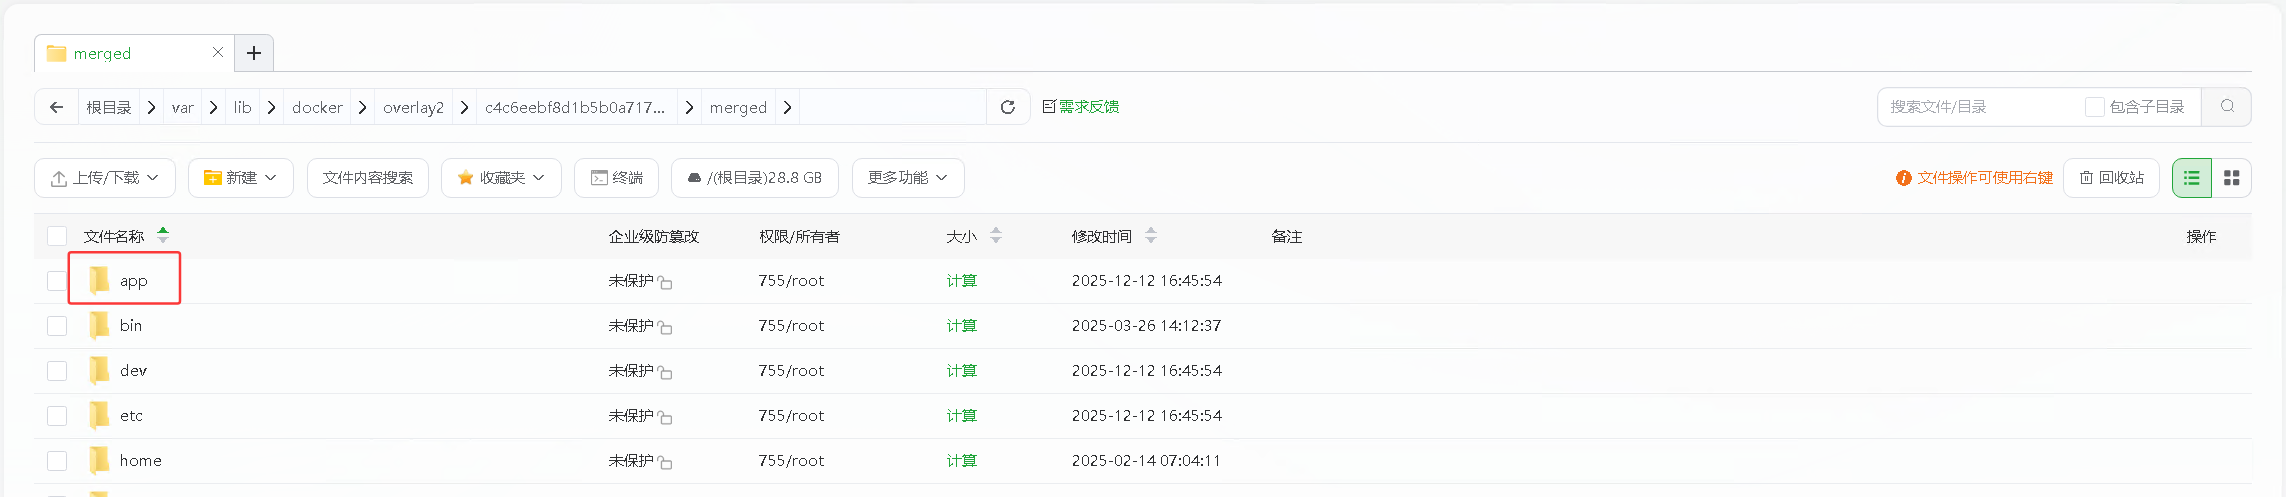This screenshot has height=497, width=2286.
Task: Open a new tab with plus icon
Action: click(254, 53)
